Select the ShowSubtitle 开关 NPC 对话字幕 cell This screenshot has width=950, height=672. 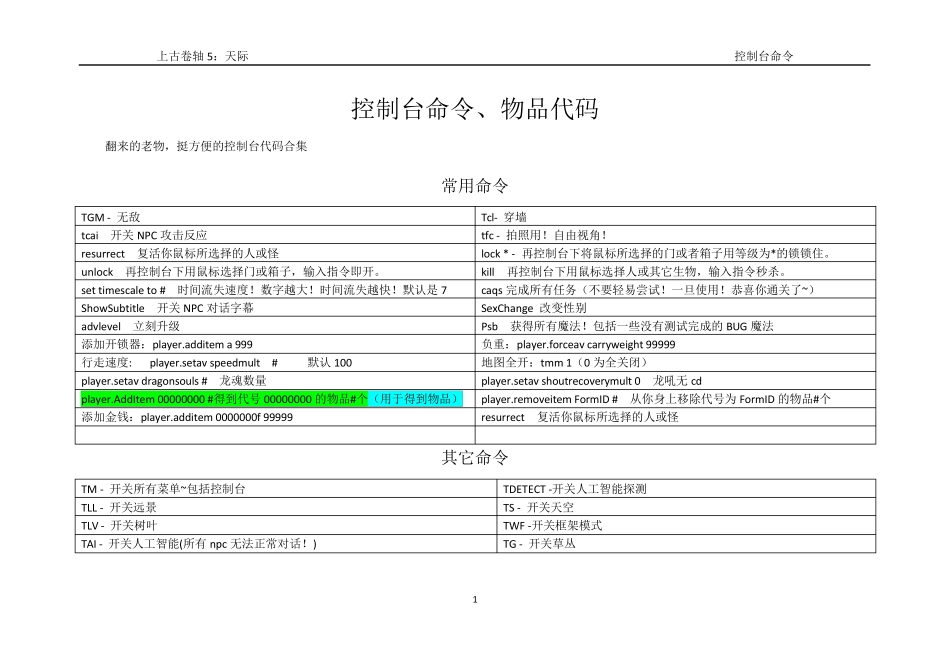click(x=275, y=307)
